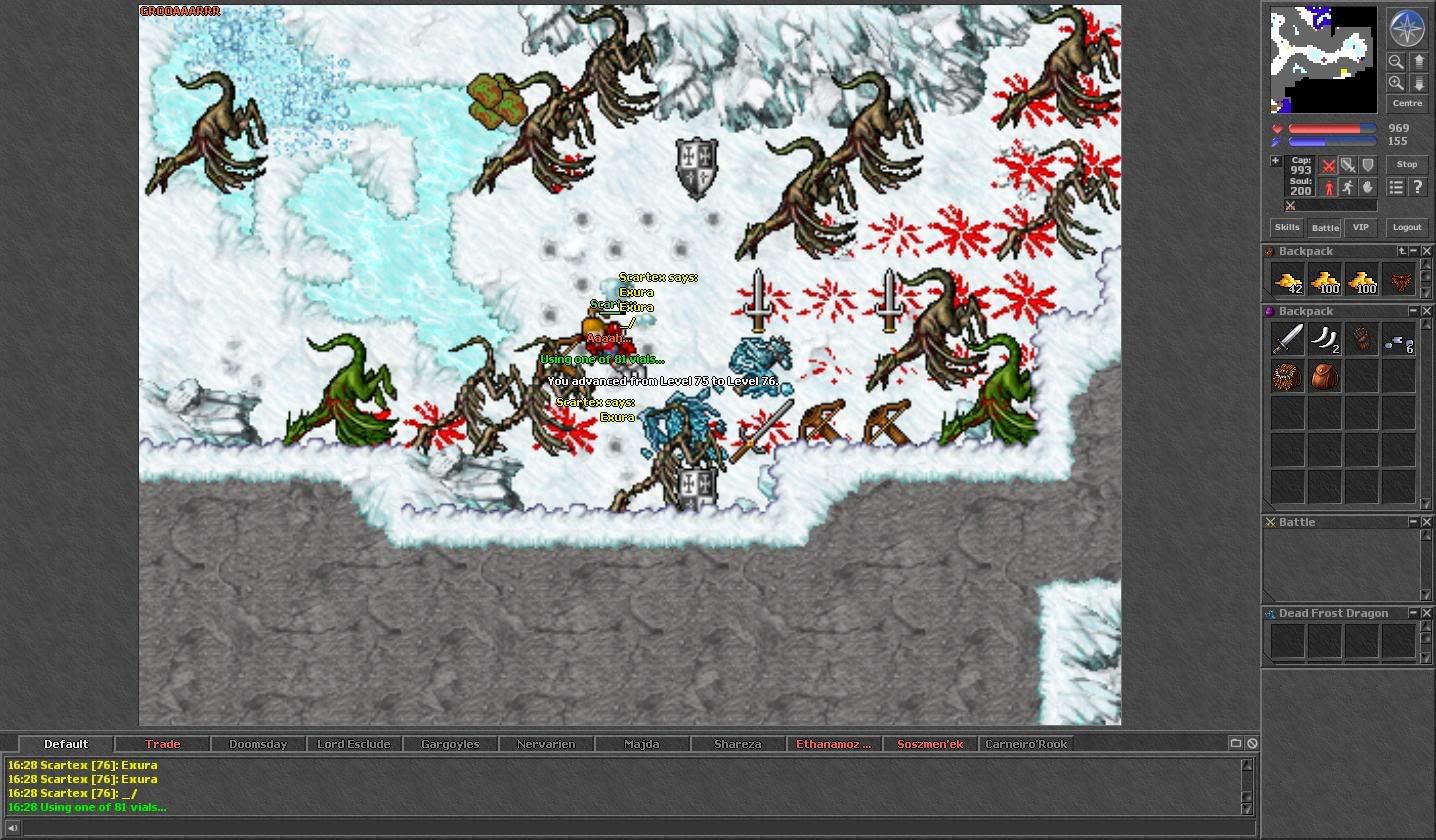Zoom out the minimap
The width and height of the screenshot is (1436, 840).
pos(1396,61)
